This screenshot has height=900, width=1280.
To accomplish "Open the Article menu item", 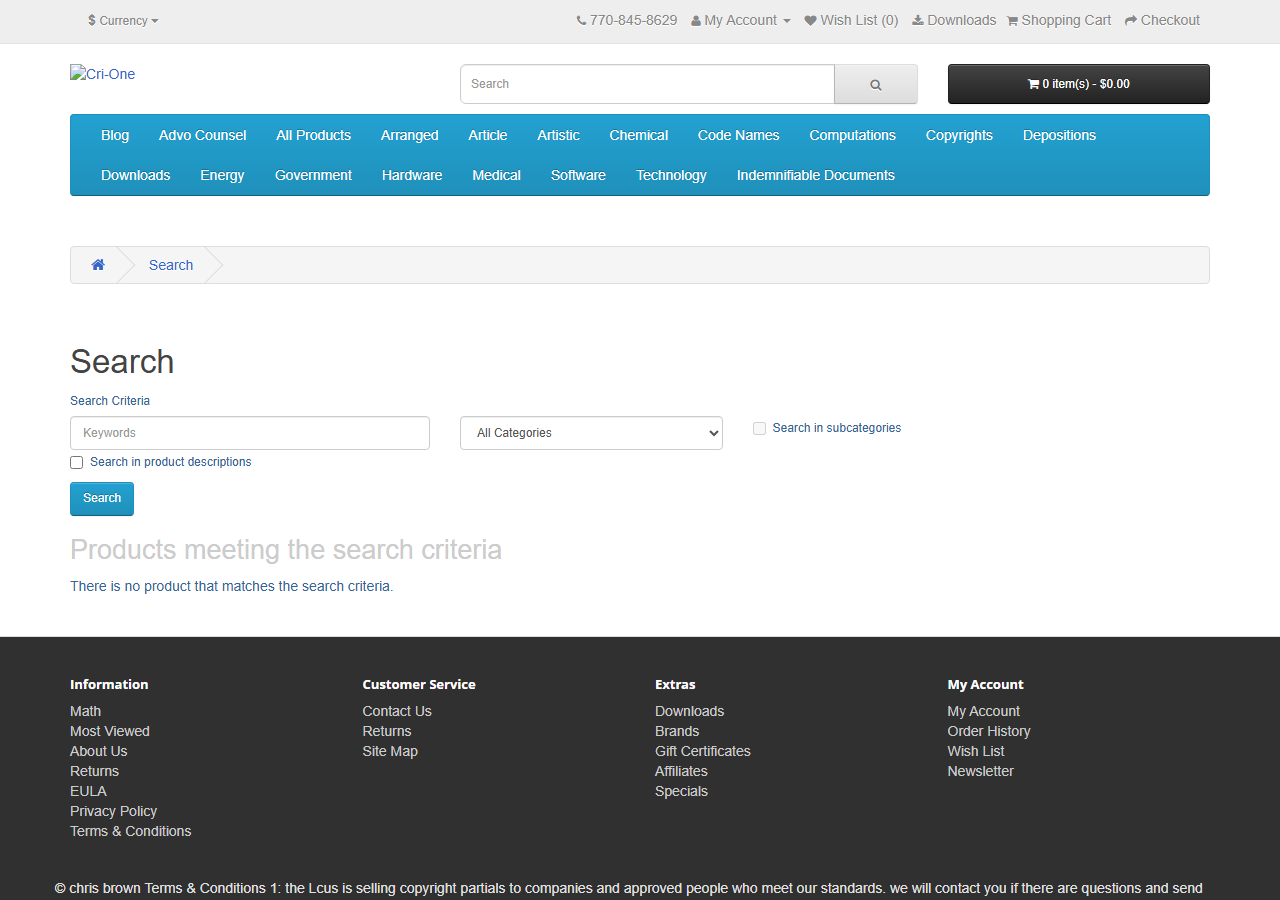I will click(x=488, y=135).
